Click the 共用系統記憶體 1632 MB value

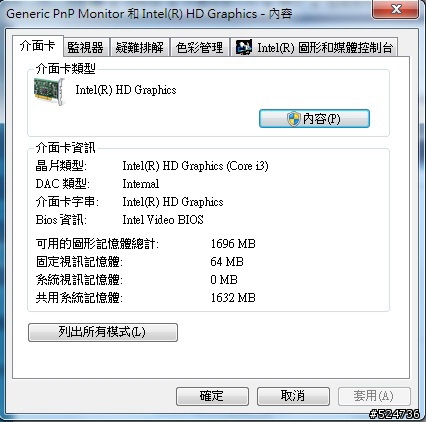(233, 297)
